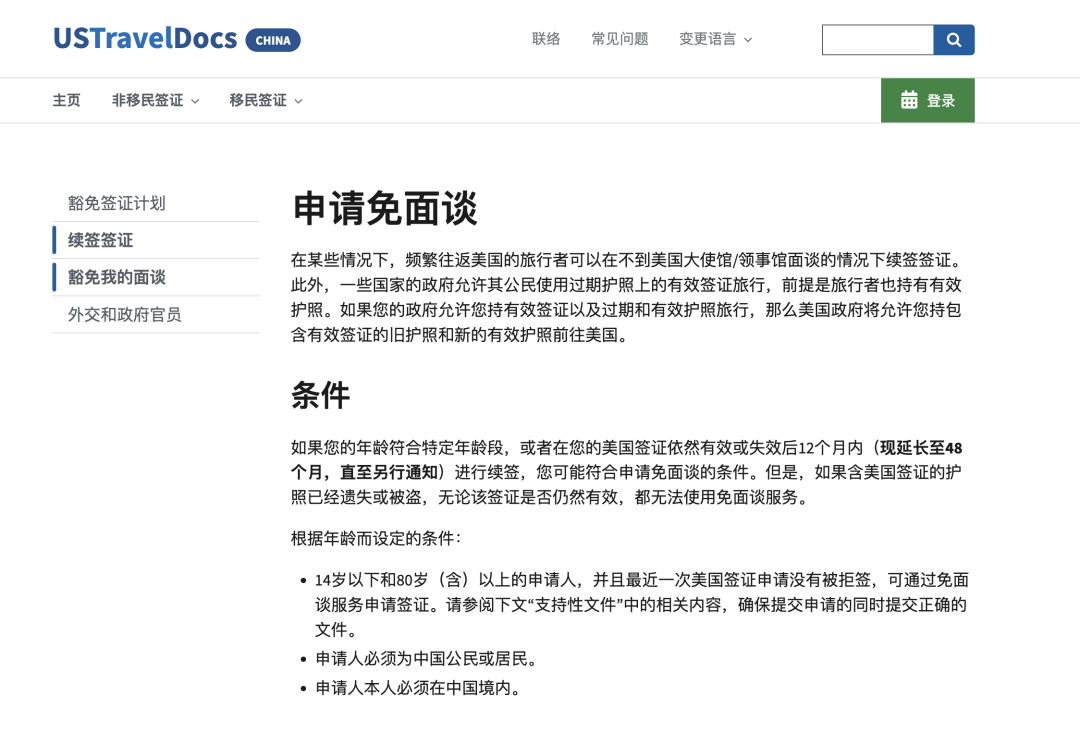The width and height of the screenshot is (1080, 732).
Task: Expand the 移民签证 navigation menu
Action: click(x=258, y=100)
